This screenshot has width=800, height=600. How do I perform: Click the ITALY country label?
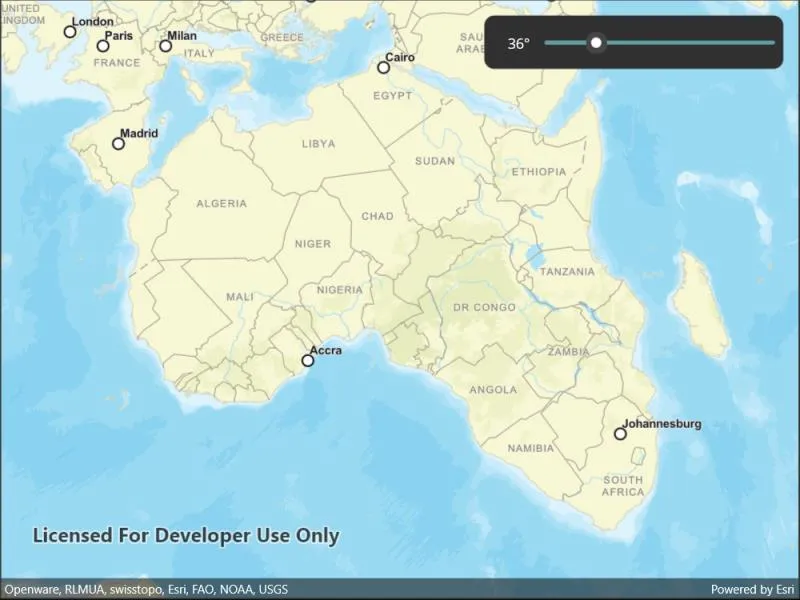(199, 53)
